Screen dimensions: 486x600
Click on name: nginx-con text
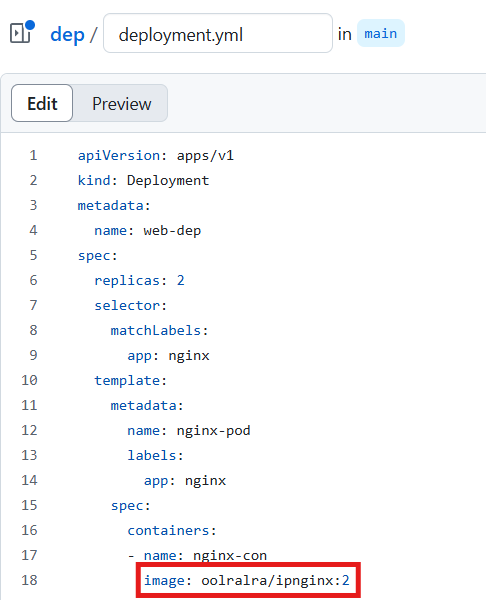coord(205,555)
